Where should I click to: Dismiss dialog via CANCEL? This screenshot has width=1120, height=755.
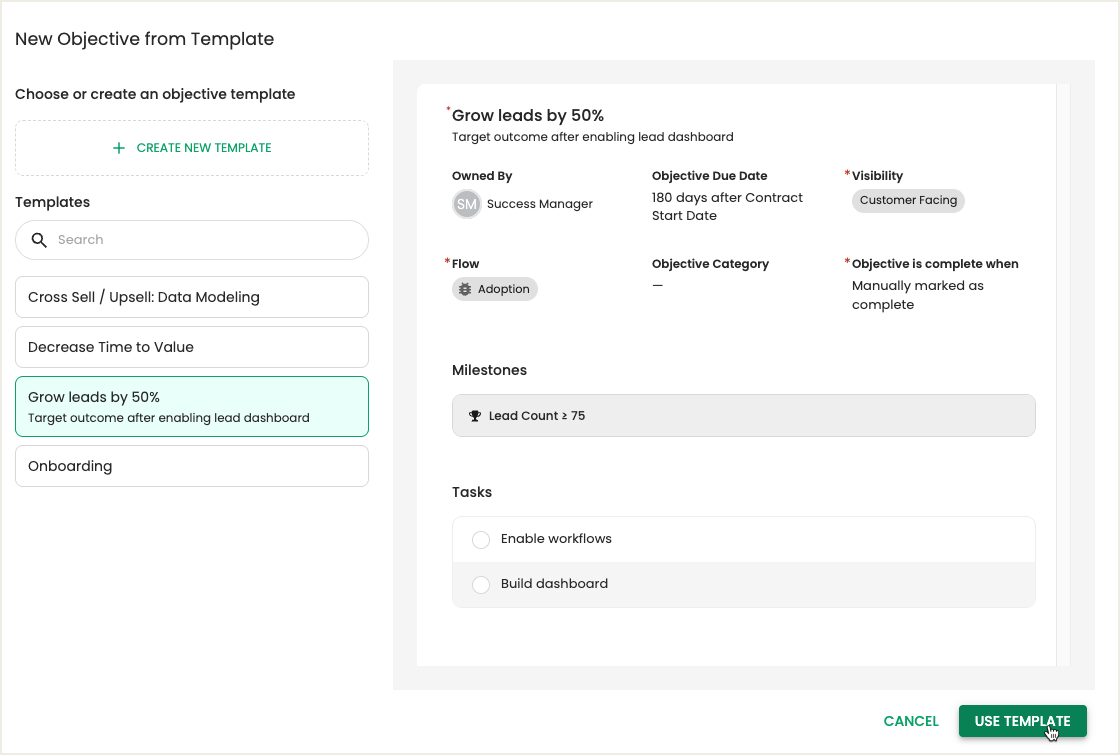coord(911,721)
